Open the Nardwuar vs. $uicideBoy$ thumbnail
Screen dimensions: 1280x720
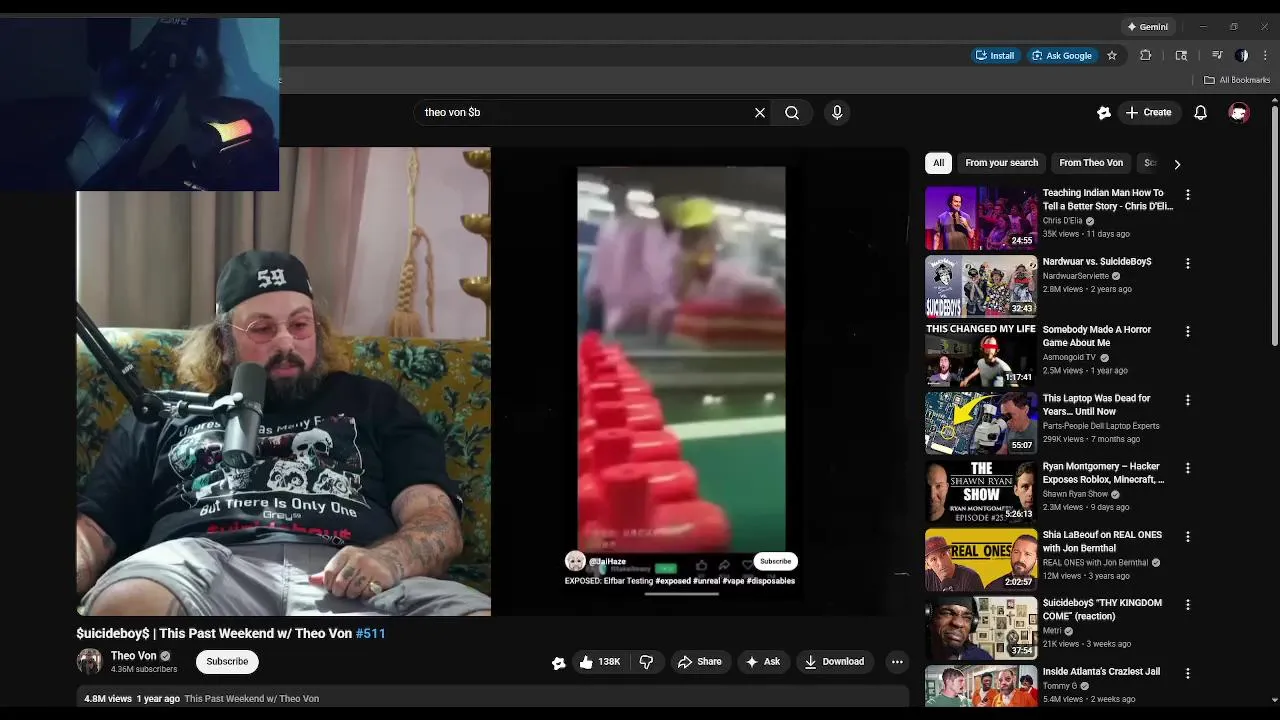981,286
